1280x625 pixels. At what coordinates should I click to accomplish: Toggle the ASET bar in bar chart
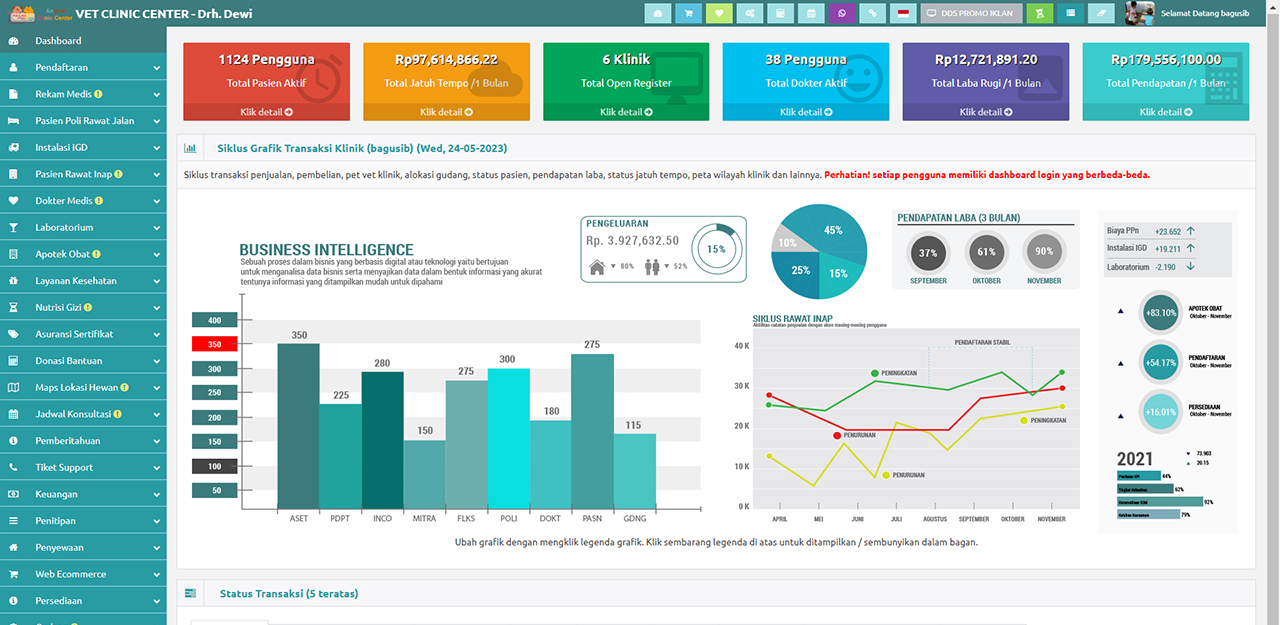[298, 425]
